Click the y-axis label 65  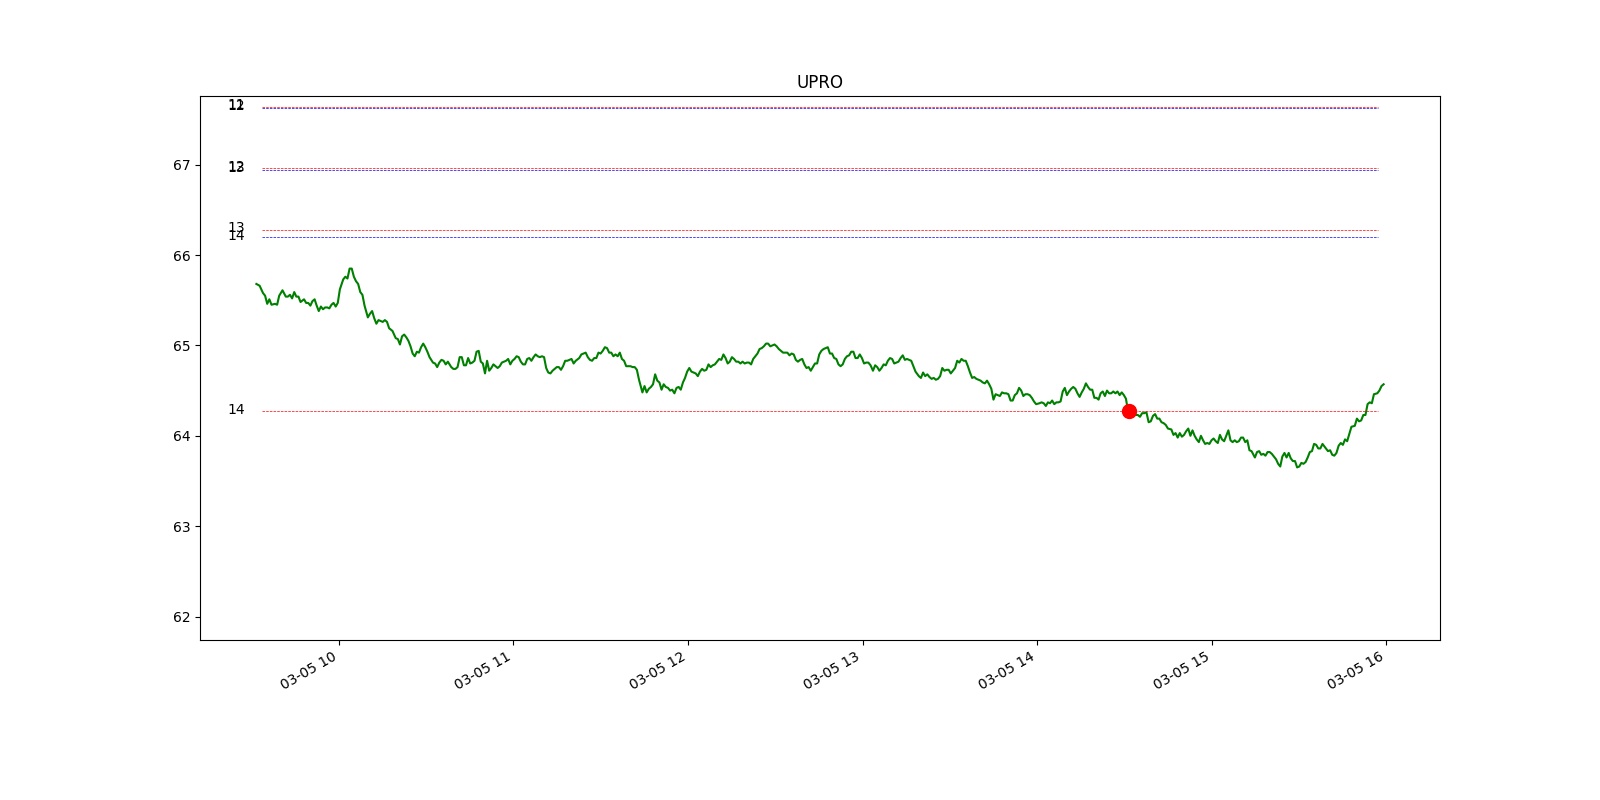pos(181,346)
